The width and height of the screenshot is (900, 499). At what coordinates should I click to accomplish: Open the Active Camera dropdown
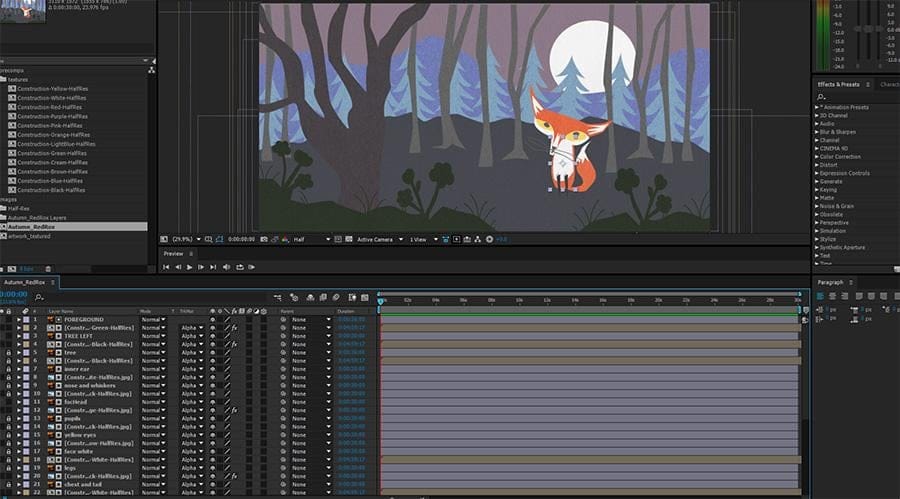(x=379, y=239)
